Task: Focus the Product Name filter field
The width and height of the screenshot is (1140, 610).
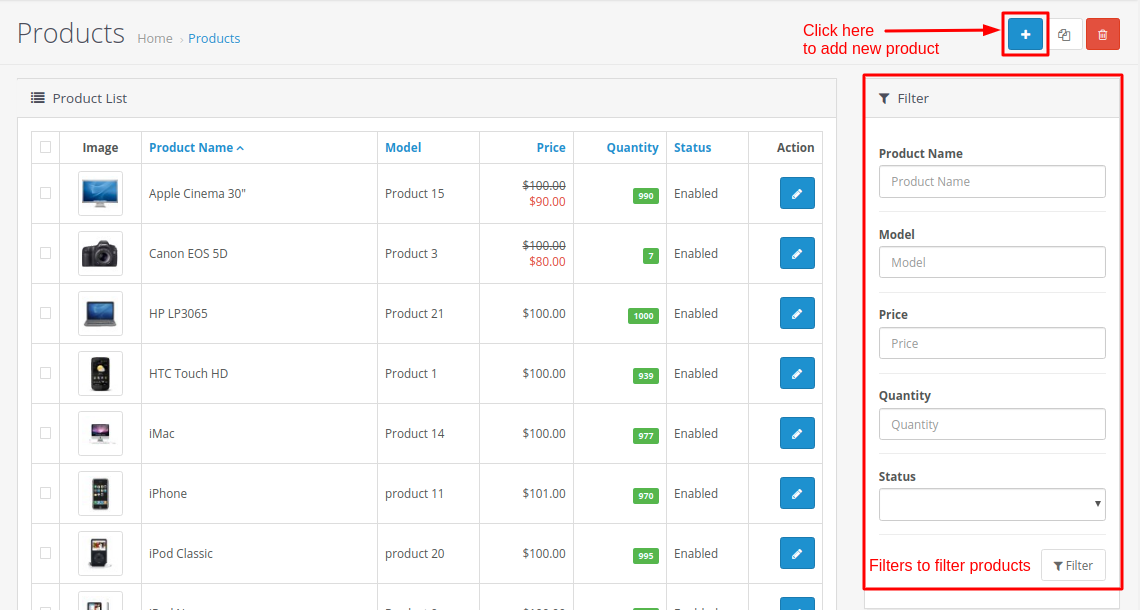Action: pos(992,182)
